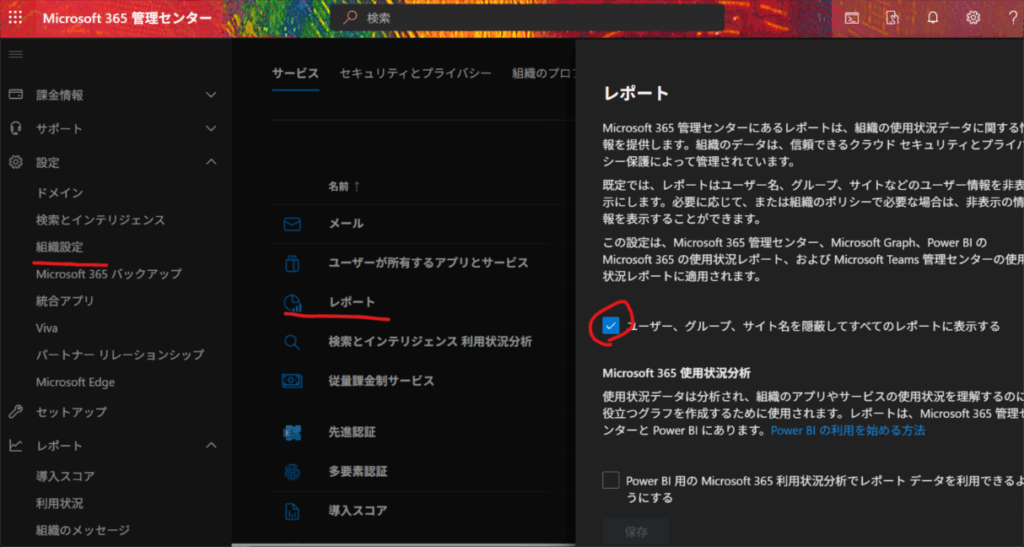The height and width of the screenshot is (547, 1024).
Task: Click the gear icon beside 設定
Action: [16, 162]
